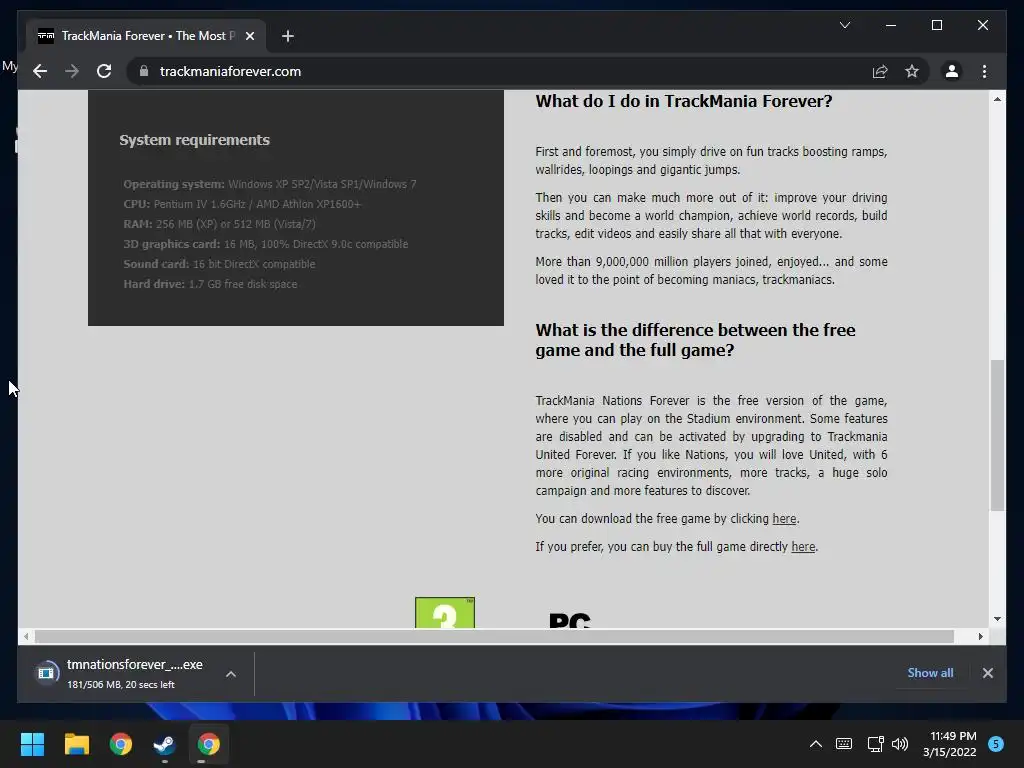Click the touch keyboard tray icon

click(x=844, y=743)
